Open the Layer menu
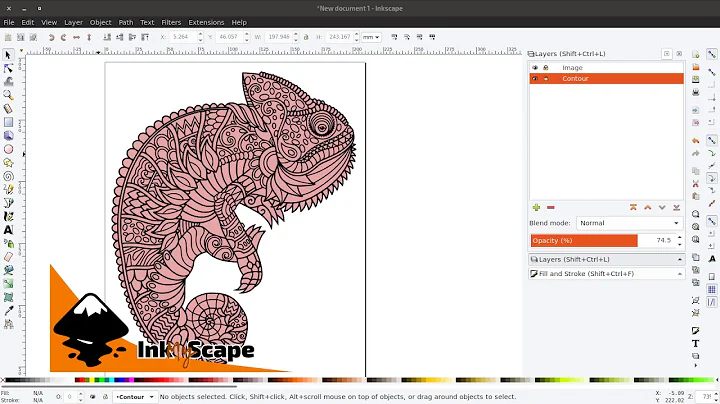The height and width of the screenshot is (404, 720). click(73, 22)
